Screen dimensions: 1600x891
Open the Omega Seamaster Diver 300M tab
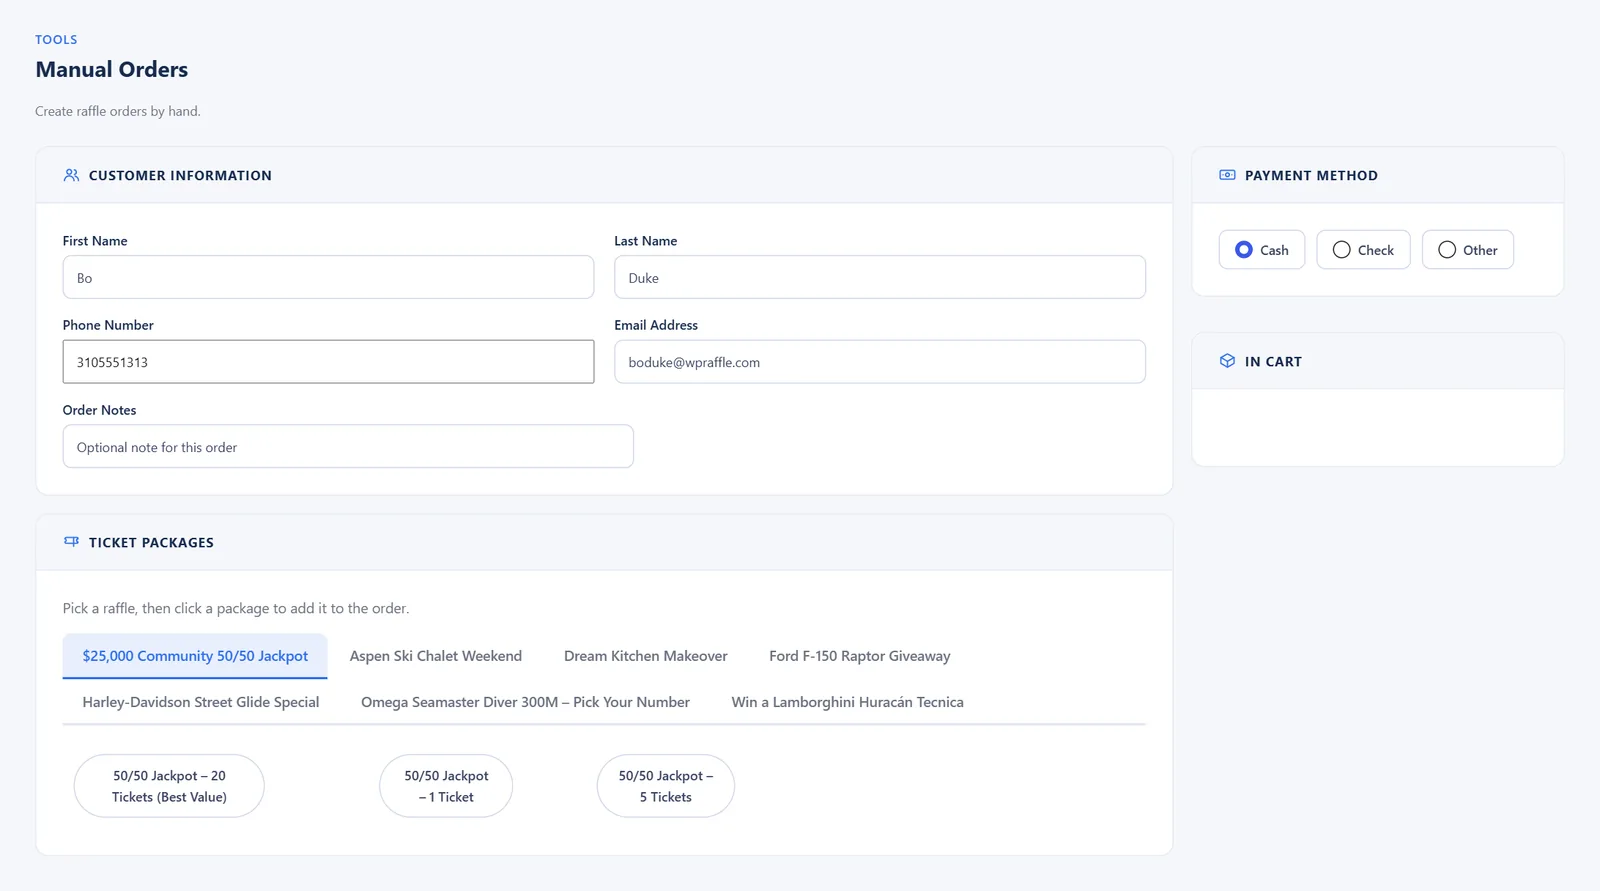(x=525, y=702)
